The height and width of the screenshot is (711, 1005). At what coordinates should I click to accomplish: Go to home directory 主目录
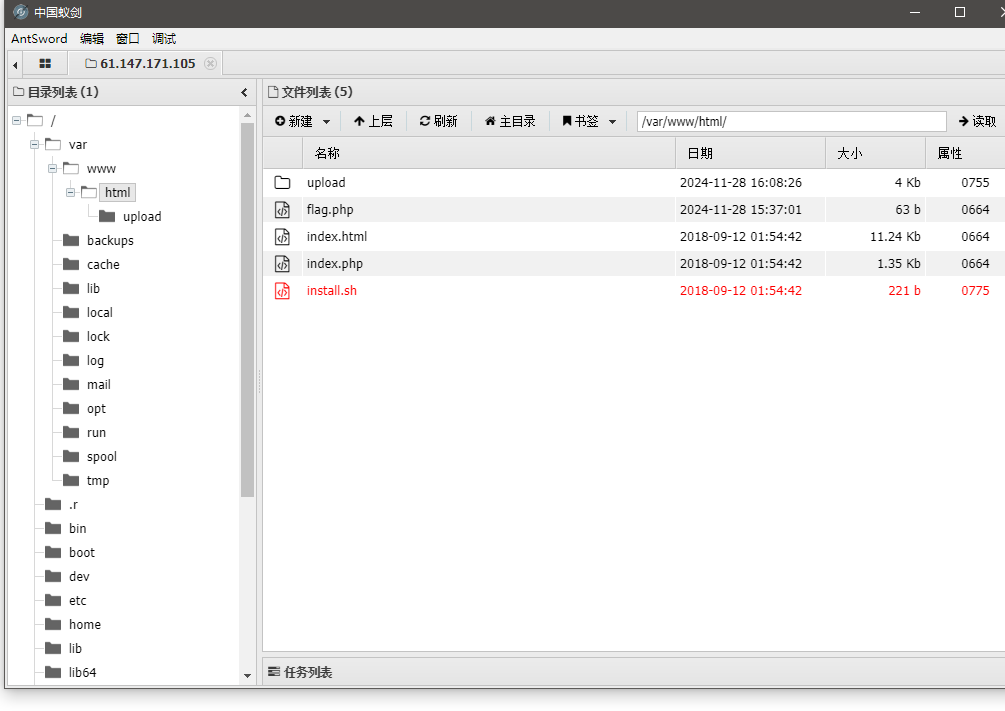coord(510,121)
